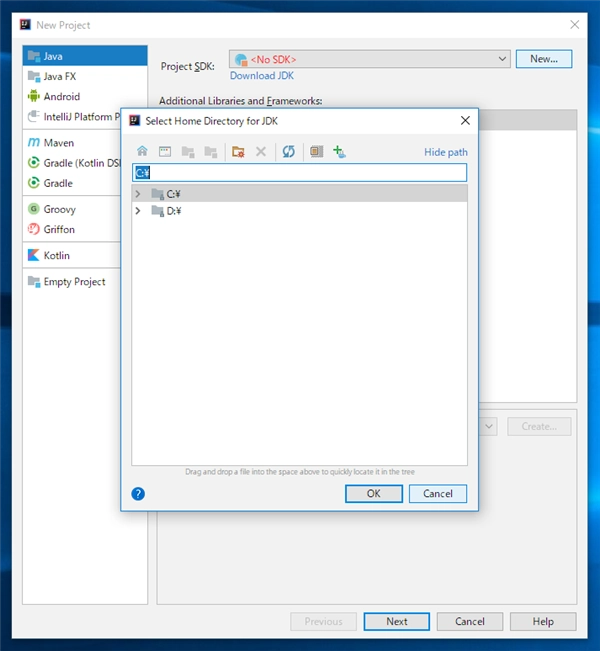This screenshot has width=600, height=651.
Task: Open the Project SDK dropdown
Action: pyautogui.click(x=370, y=59)
